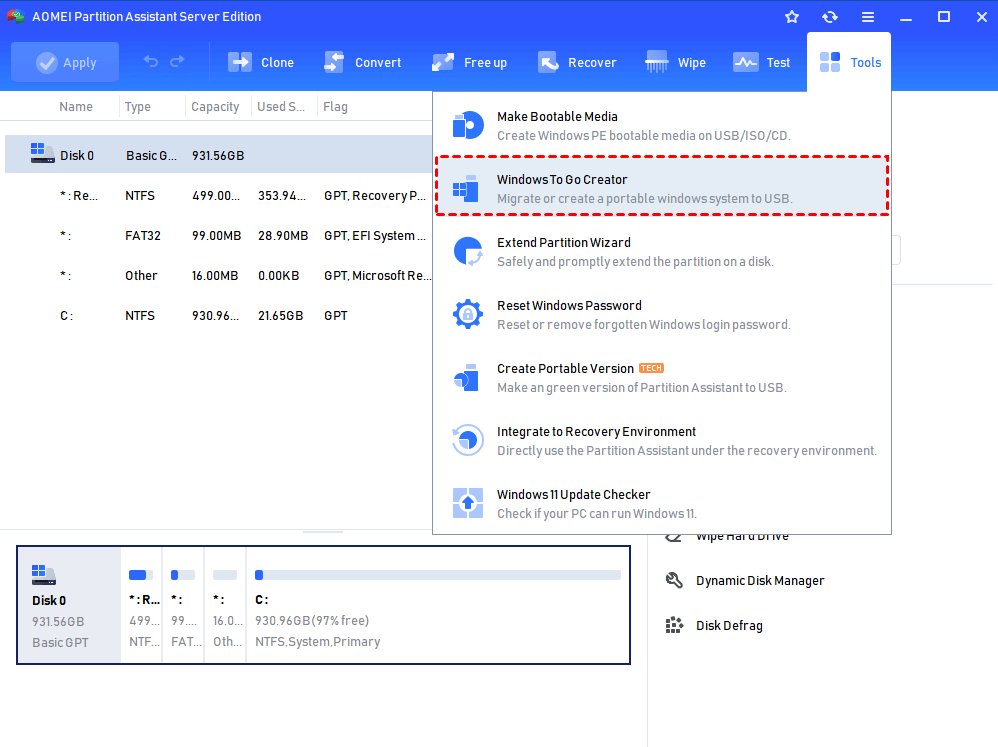Open the Wipe menu
This screenshot has height=747, width=998.
[x=675, y=62]
